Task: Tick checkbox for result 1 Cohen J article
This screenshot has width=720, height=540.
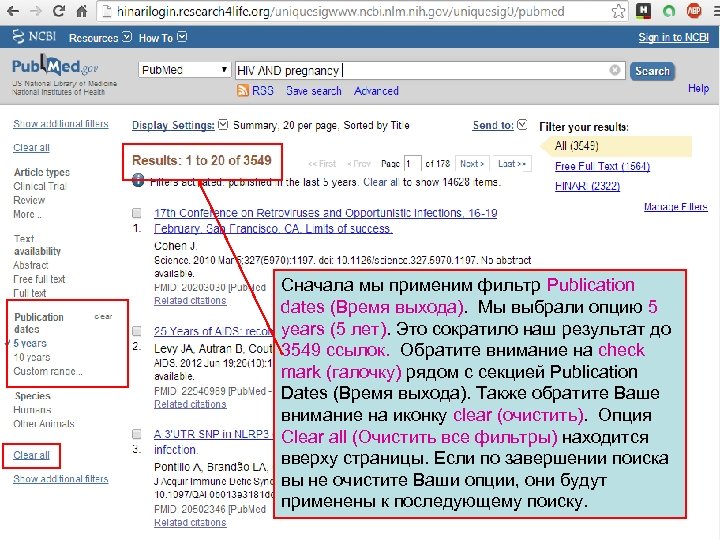Action: pos(137,213)
